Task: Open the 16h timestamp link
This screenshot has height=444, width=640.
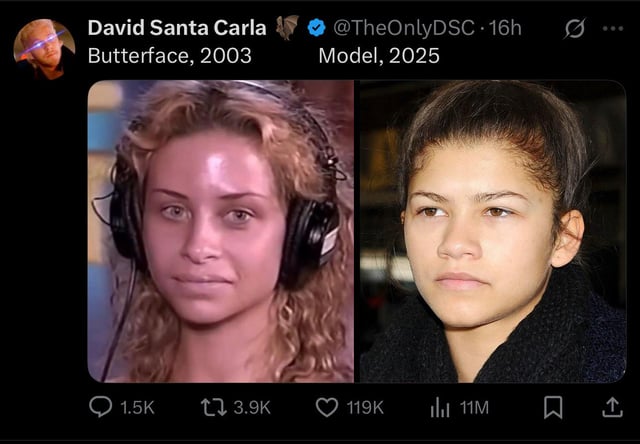Action: [504, 28]
